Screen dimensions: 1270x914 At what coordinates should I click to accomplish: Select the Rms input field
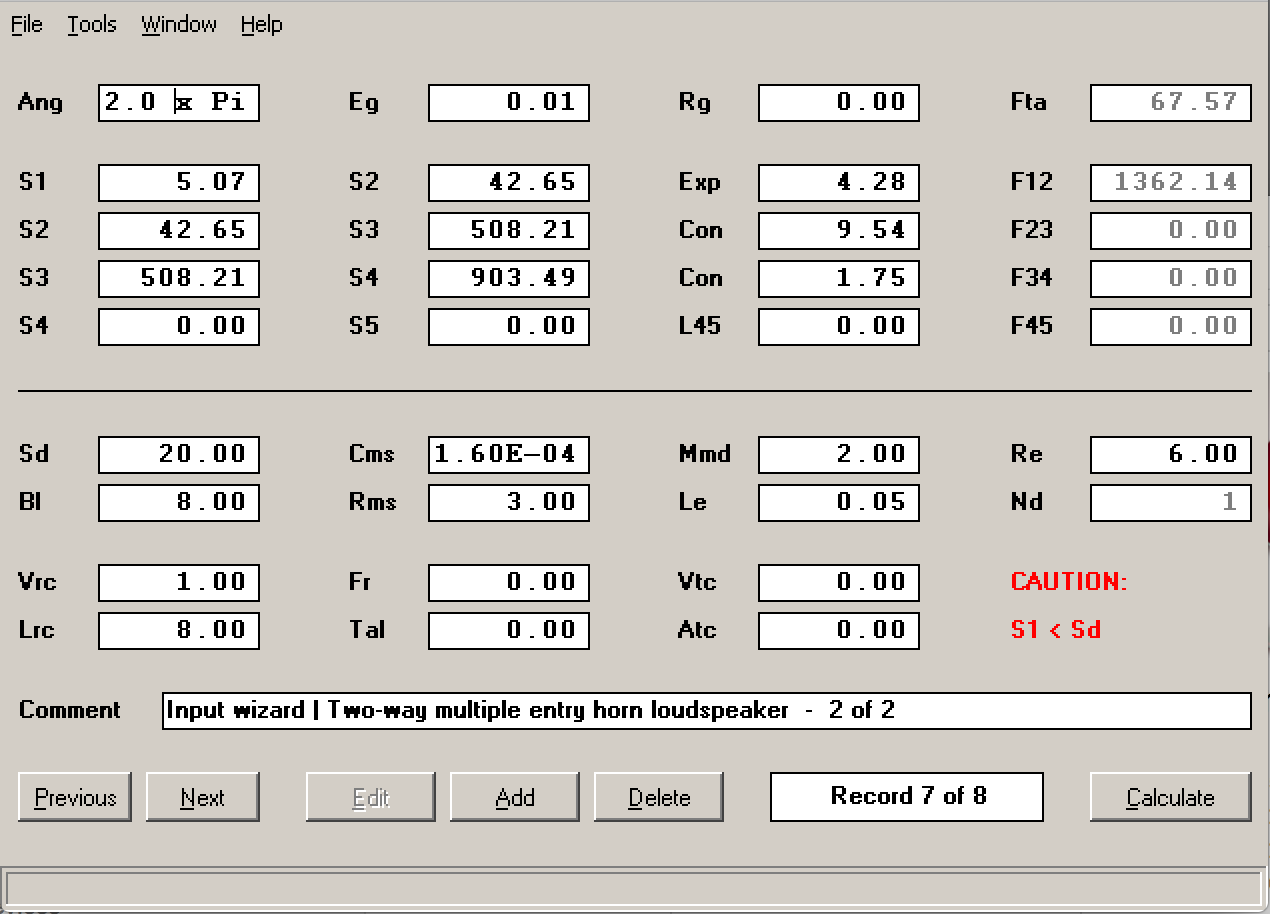(x=509, y=502)
